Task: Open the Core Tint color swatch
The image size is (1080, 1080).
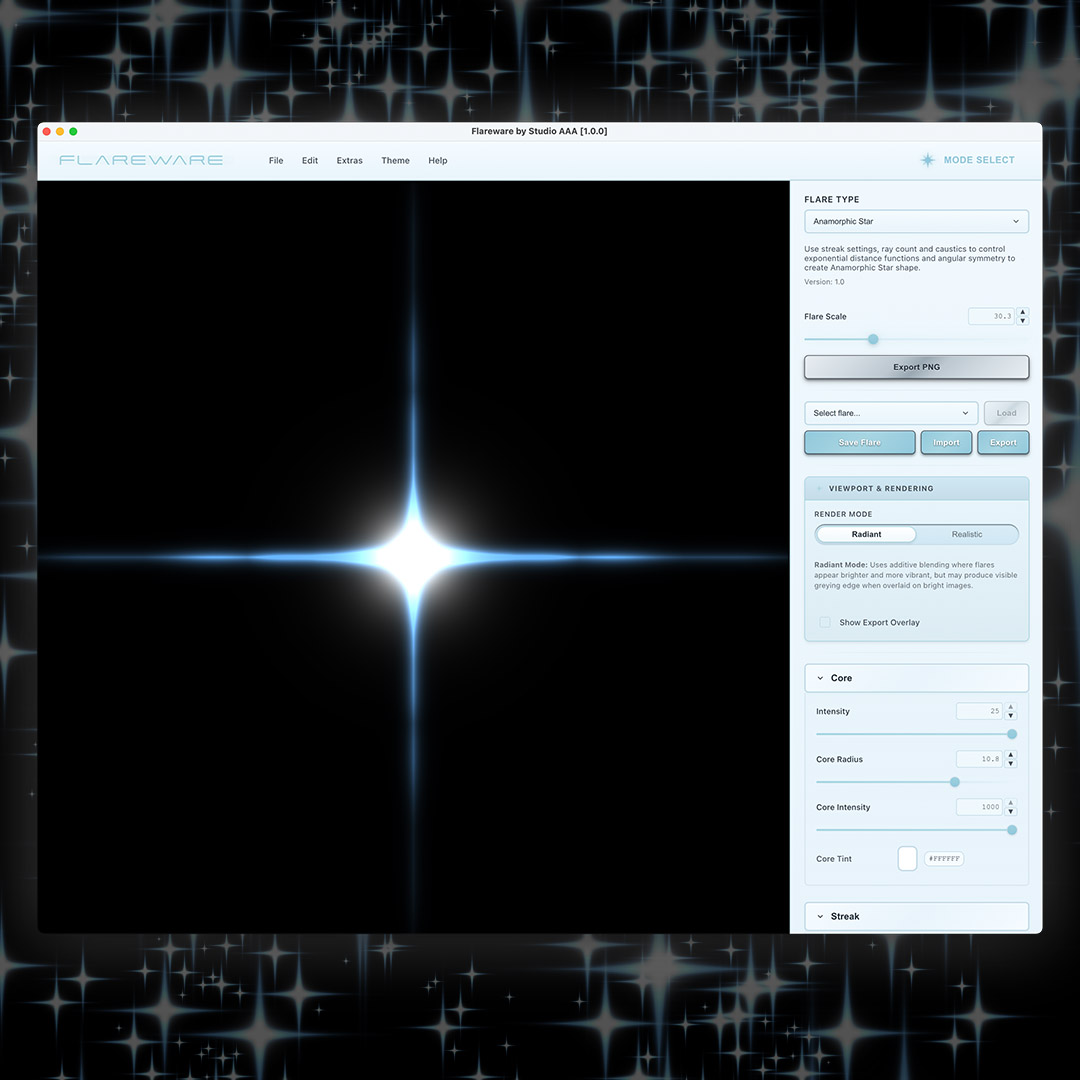Action: click(907, 859)
